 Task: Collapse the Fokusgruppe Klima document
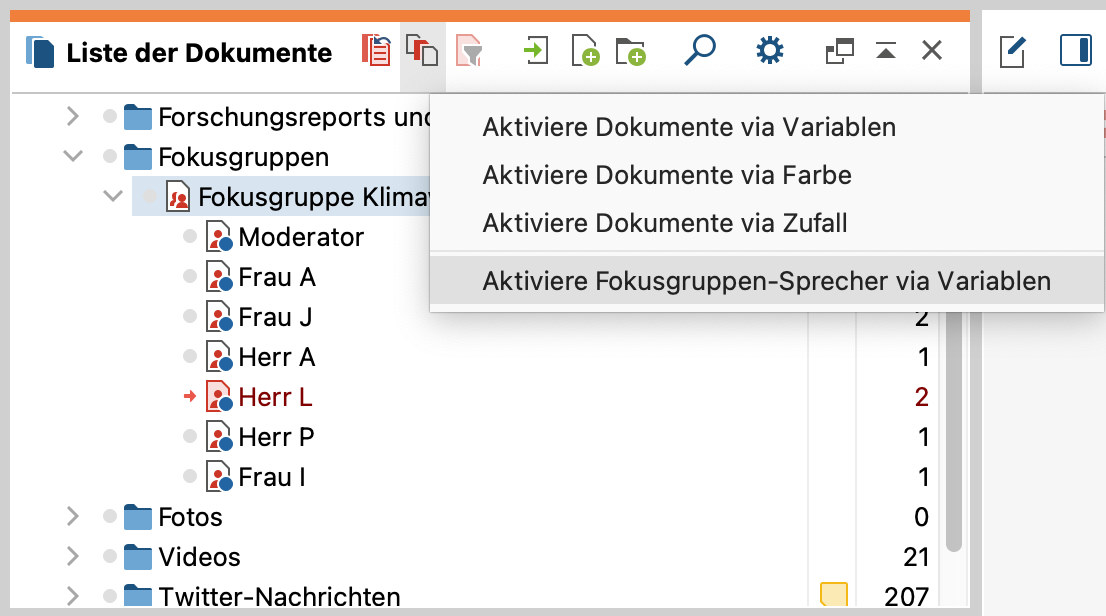(x=113, y=196)
